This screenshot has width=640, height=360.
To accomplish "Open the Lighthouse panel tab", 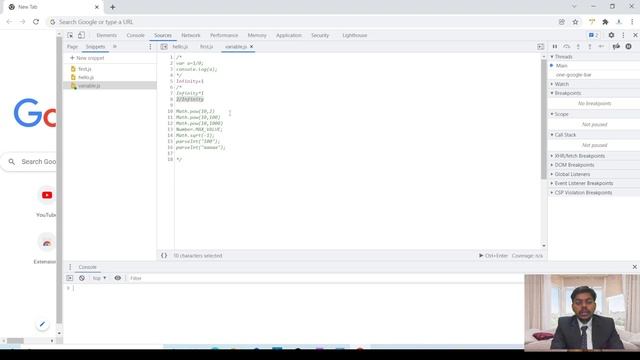I will coord(355,36).
